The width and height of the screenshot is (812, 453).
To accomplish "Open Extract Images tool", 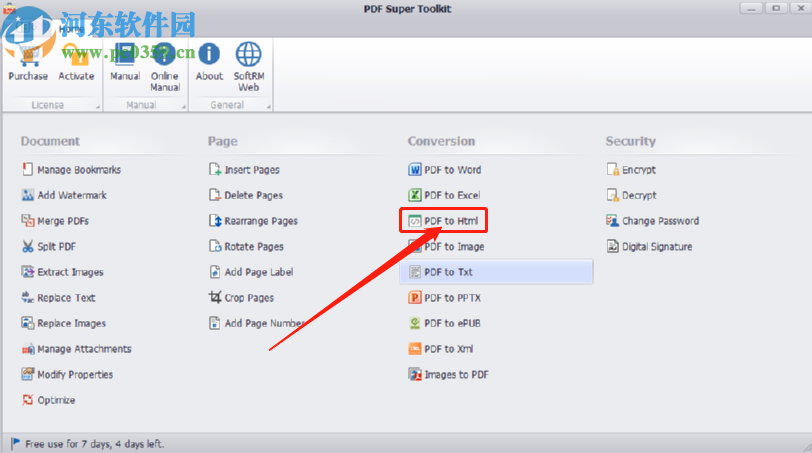I will tap(63, 272).
